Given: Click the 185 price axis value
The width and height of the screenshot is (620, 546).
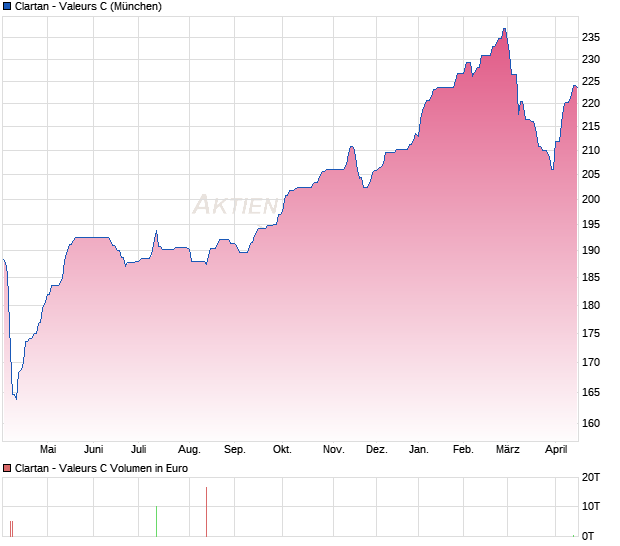Looking at the screenshot, I should (x=591, y=278).
